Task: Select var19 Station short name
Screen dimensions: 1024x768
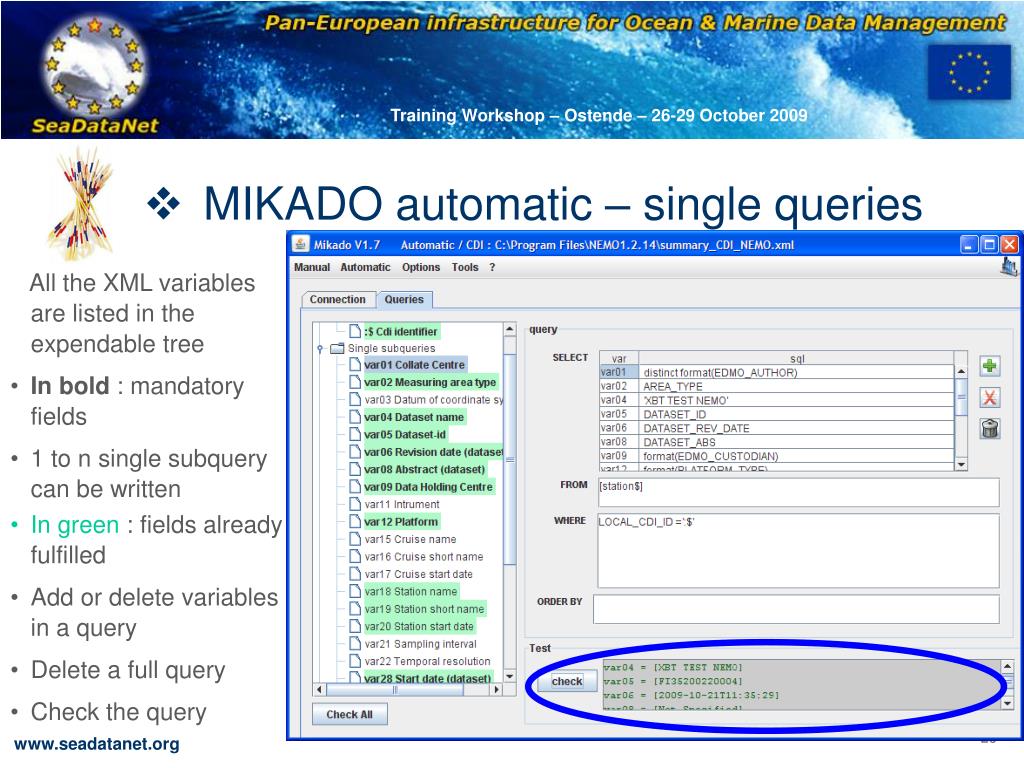Action: point(424,609)
